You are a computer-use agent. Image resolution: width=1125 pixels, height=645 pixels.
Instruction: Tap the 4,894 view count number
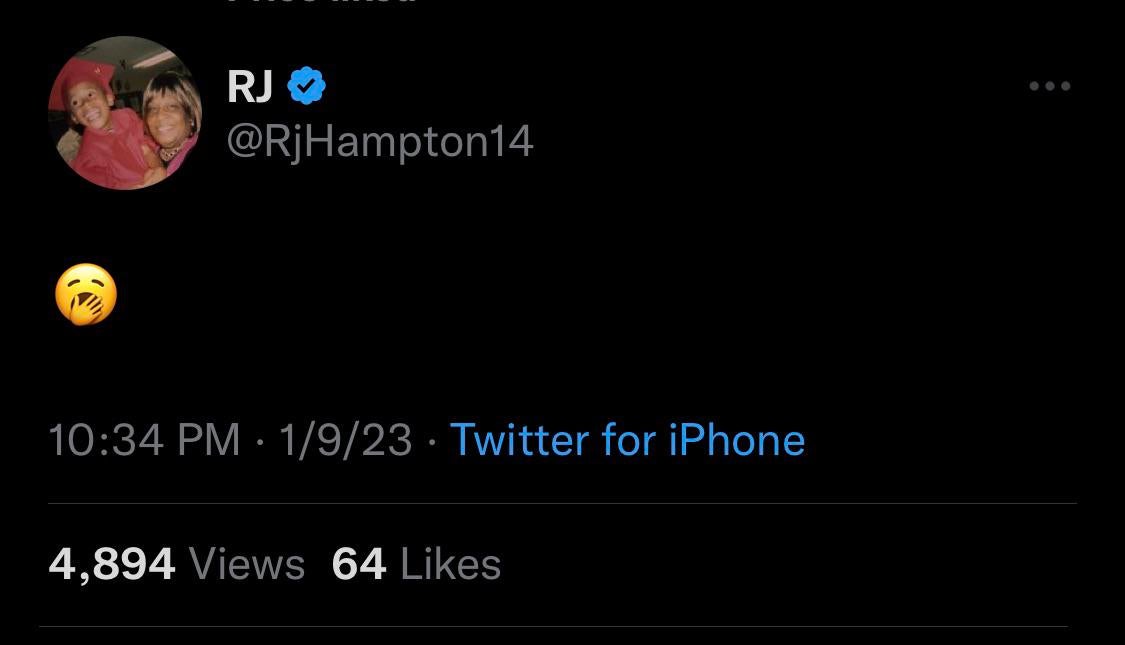(x=112, y=564)
